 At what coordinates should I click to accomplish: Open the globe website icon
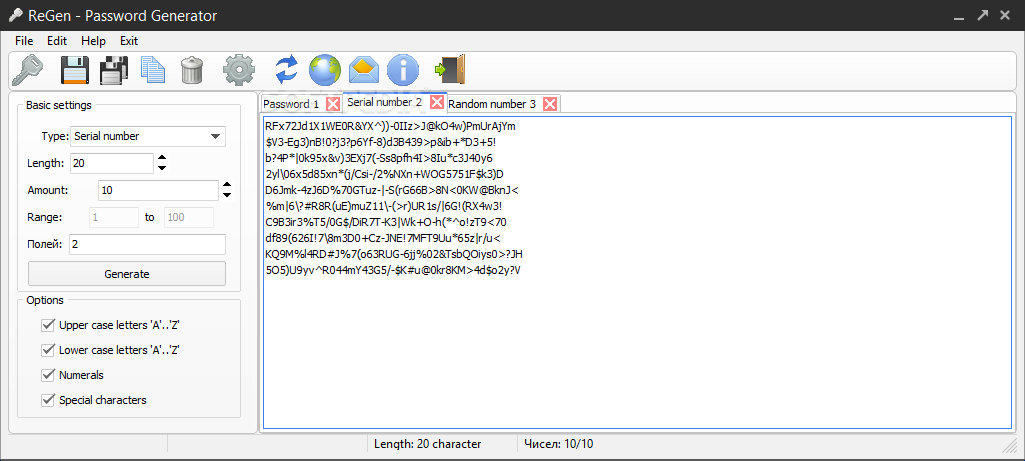[x=325, y=69]
